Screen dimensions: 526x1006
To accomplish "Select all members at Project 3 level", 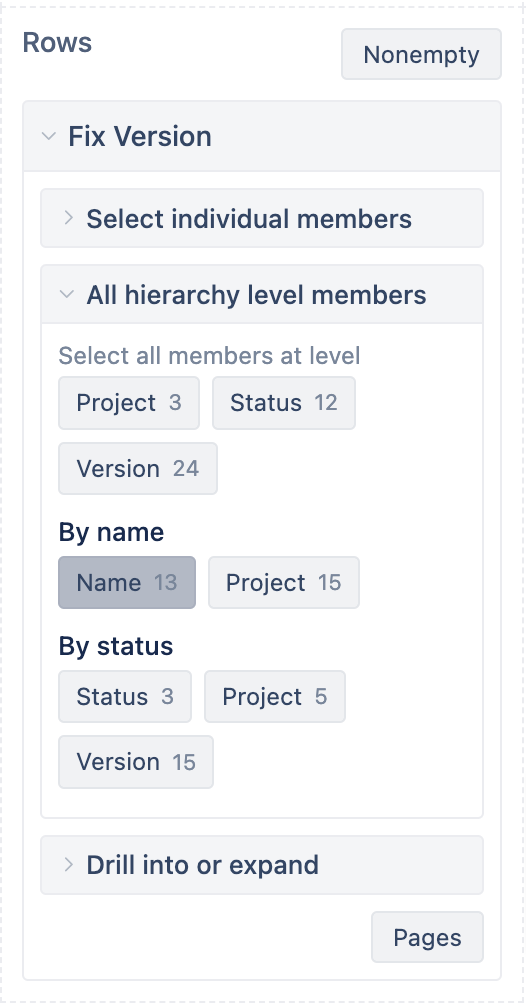I will point(129,403).
